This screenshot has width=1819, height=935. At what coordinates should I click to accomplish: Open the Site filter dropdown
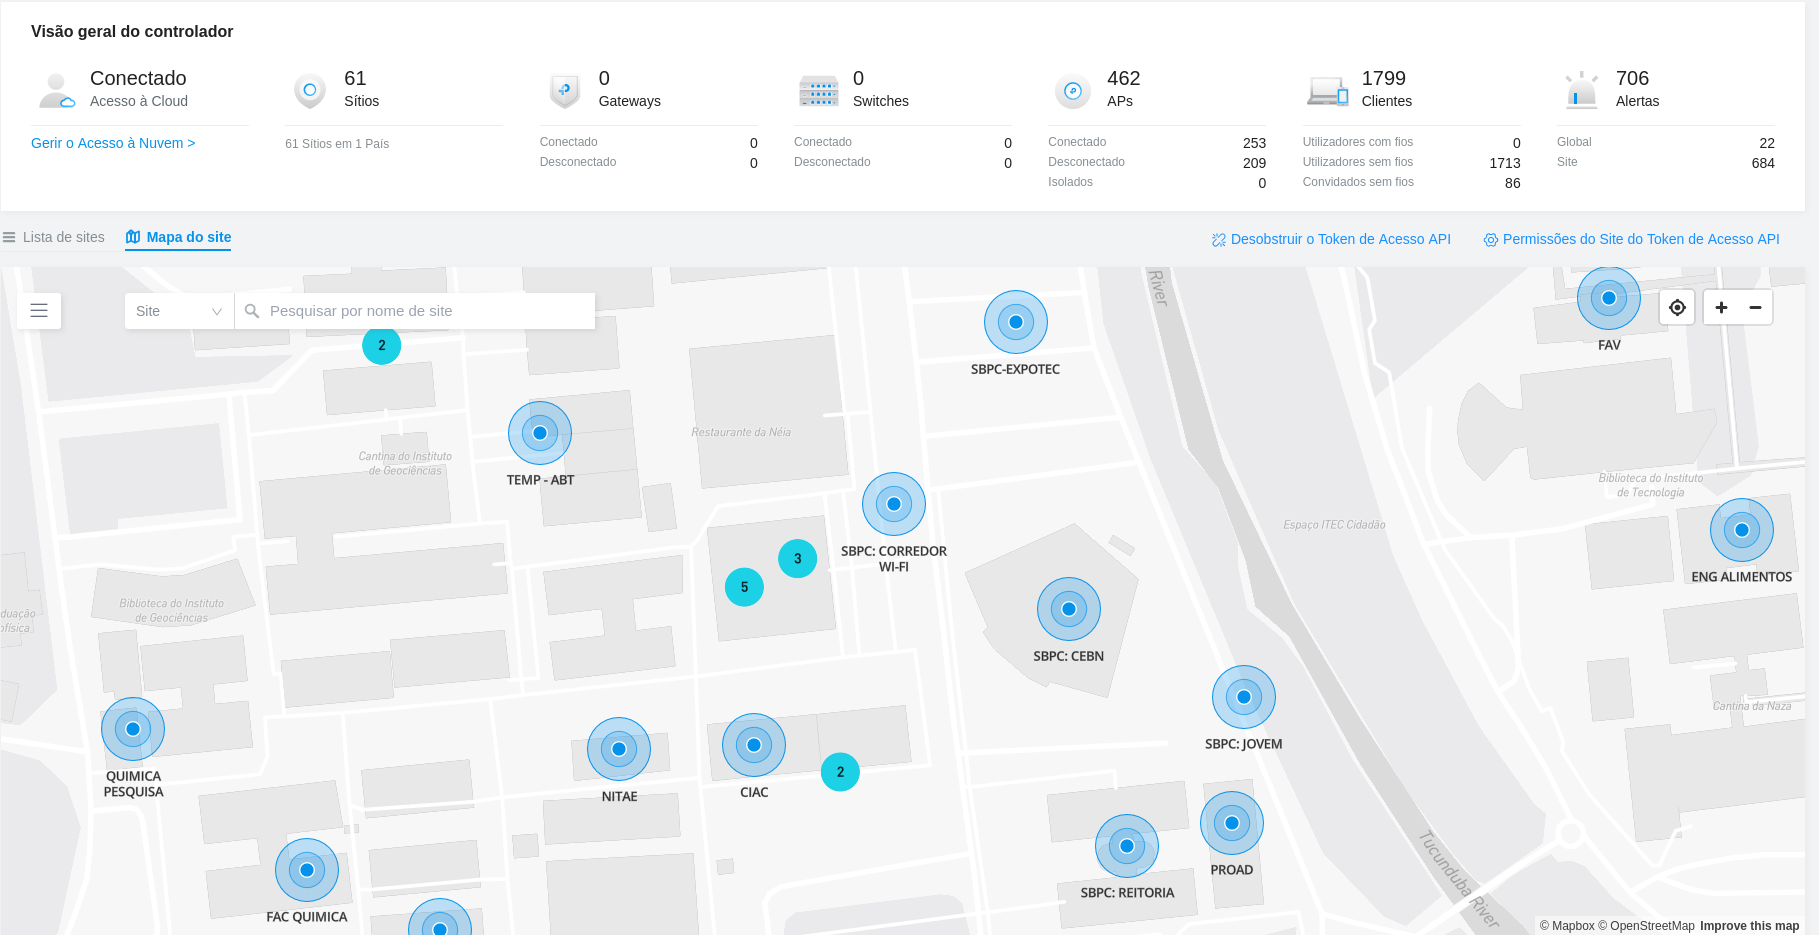179,311
